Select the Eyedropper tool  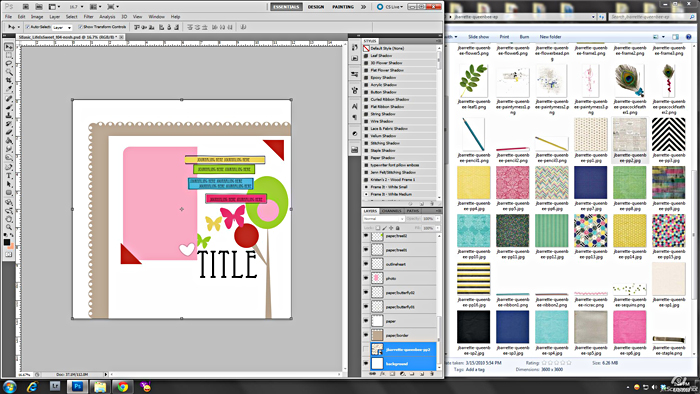coord(8,89)
